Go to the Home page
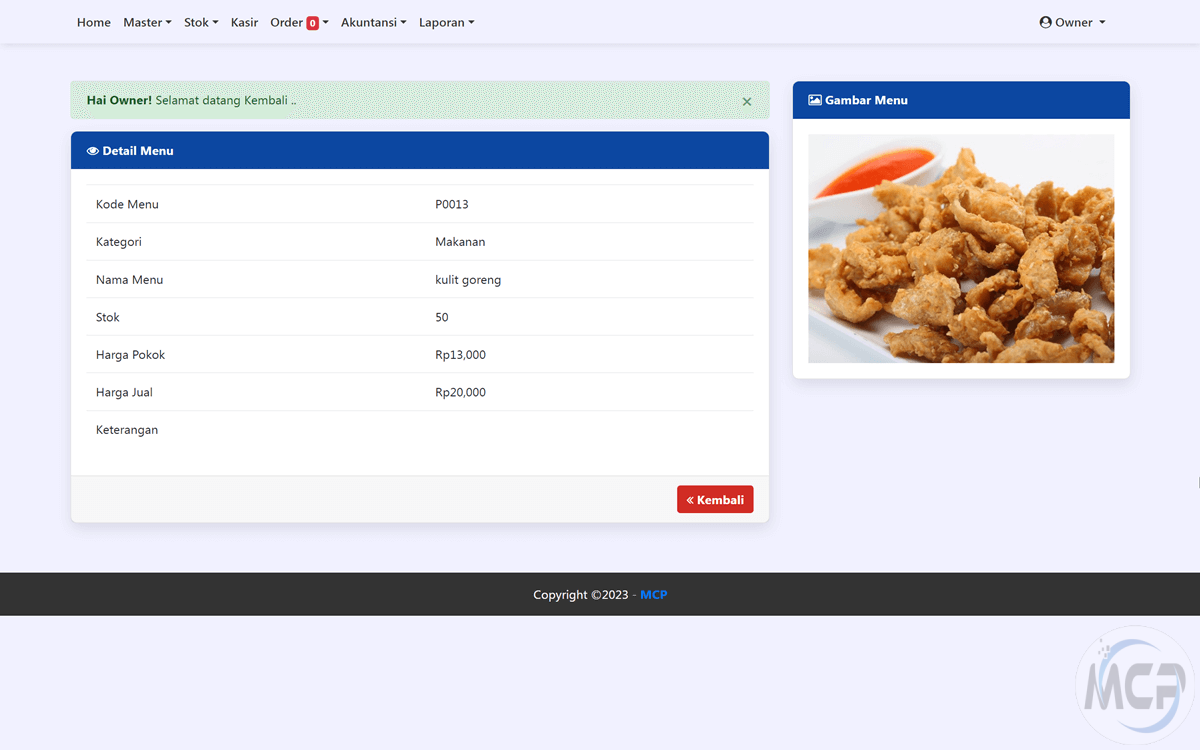 pyautogui.click(x=94, y=22)
